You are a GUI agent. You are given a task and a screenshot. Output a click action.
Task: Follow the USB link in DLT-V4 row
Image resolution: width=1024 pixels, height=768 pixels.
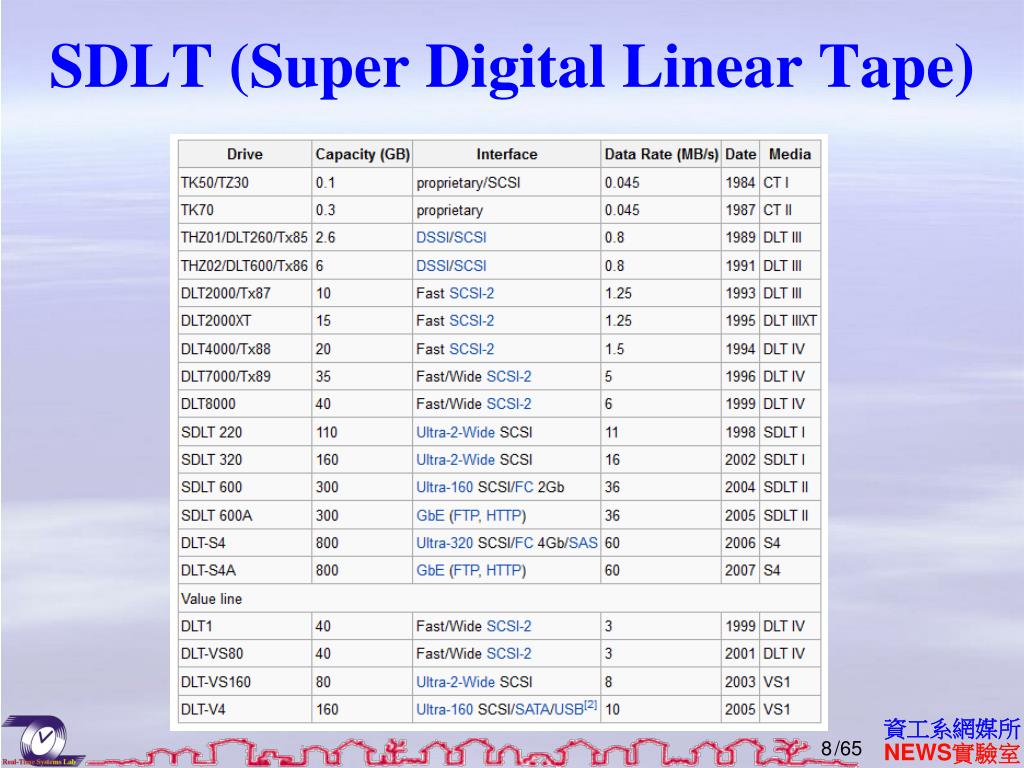[569, 709]
